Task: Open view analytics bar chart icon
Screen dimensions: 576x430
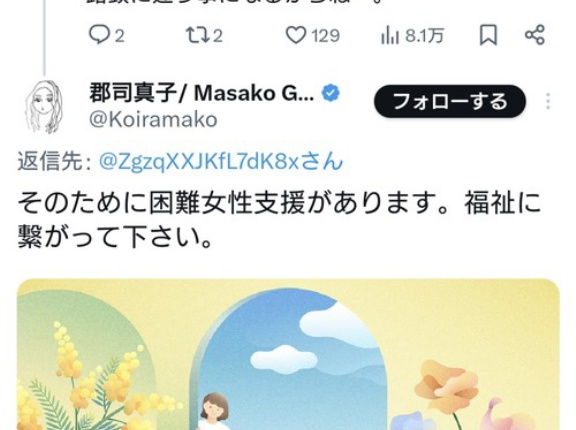Action: (x=390, y=36)
